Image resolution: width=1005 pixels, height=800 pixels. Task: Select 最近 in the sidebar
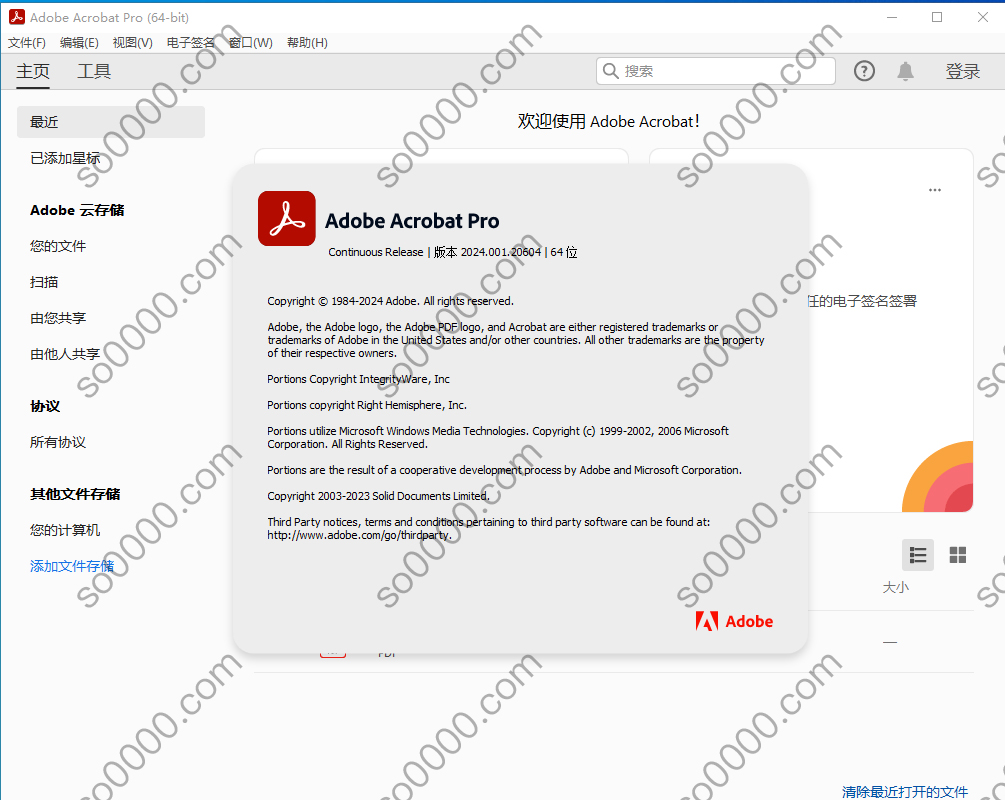pos(111,122)
